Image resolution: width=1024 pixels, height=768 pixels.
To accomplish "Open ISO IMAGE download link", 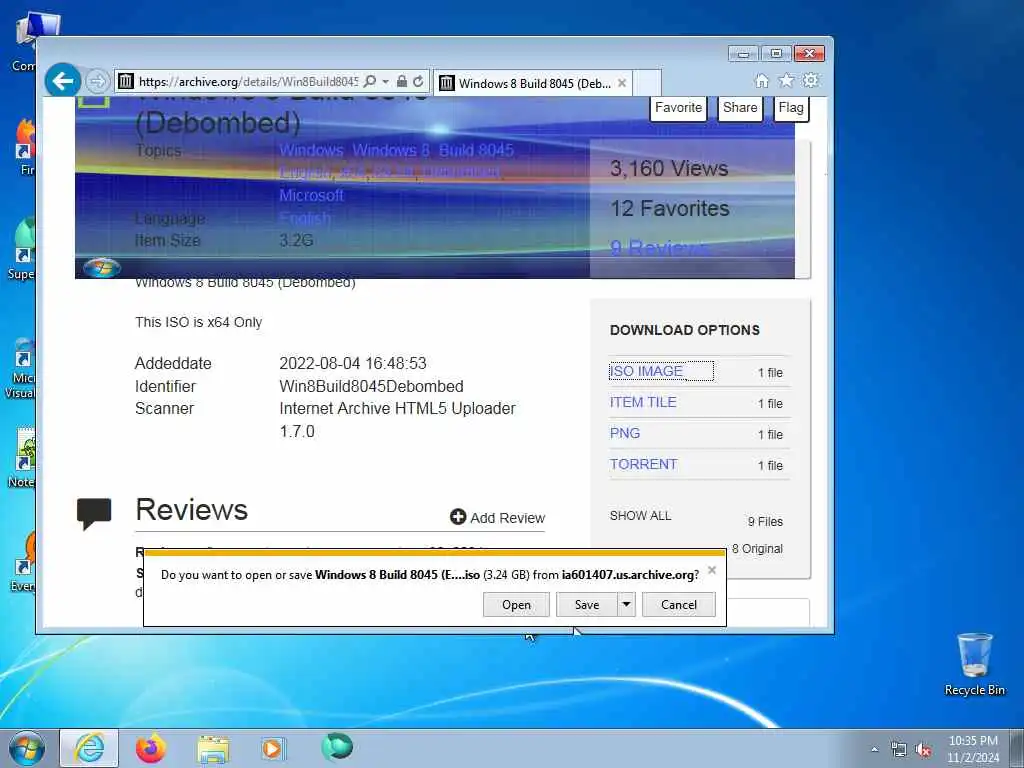I will (646, 371).
